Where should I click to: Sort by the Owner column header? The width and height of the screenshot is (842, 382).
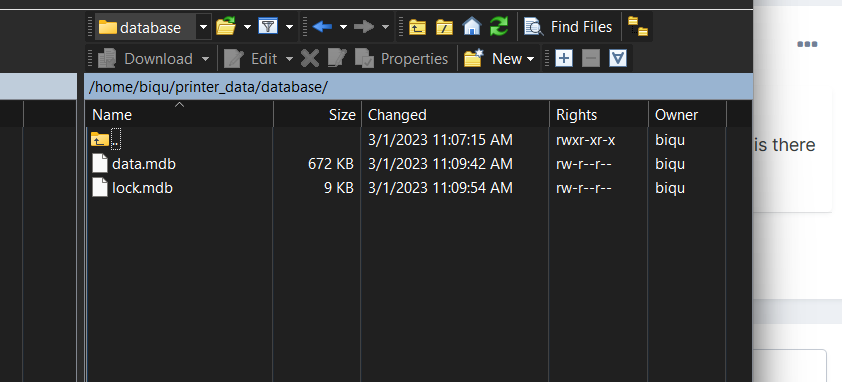[x=687, y=114]
